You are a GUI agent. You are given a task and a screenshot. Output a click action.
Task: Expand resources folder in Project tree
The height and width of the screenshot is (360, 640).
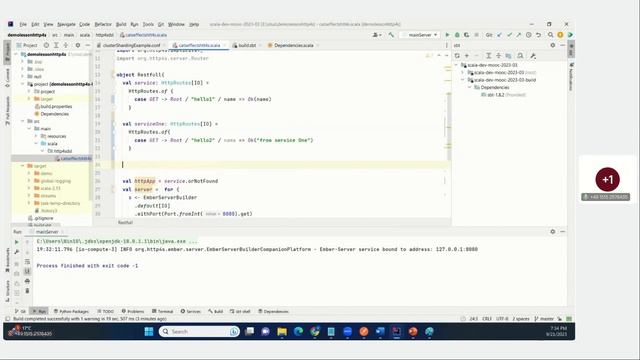point(36,136)
